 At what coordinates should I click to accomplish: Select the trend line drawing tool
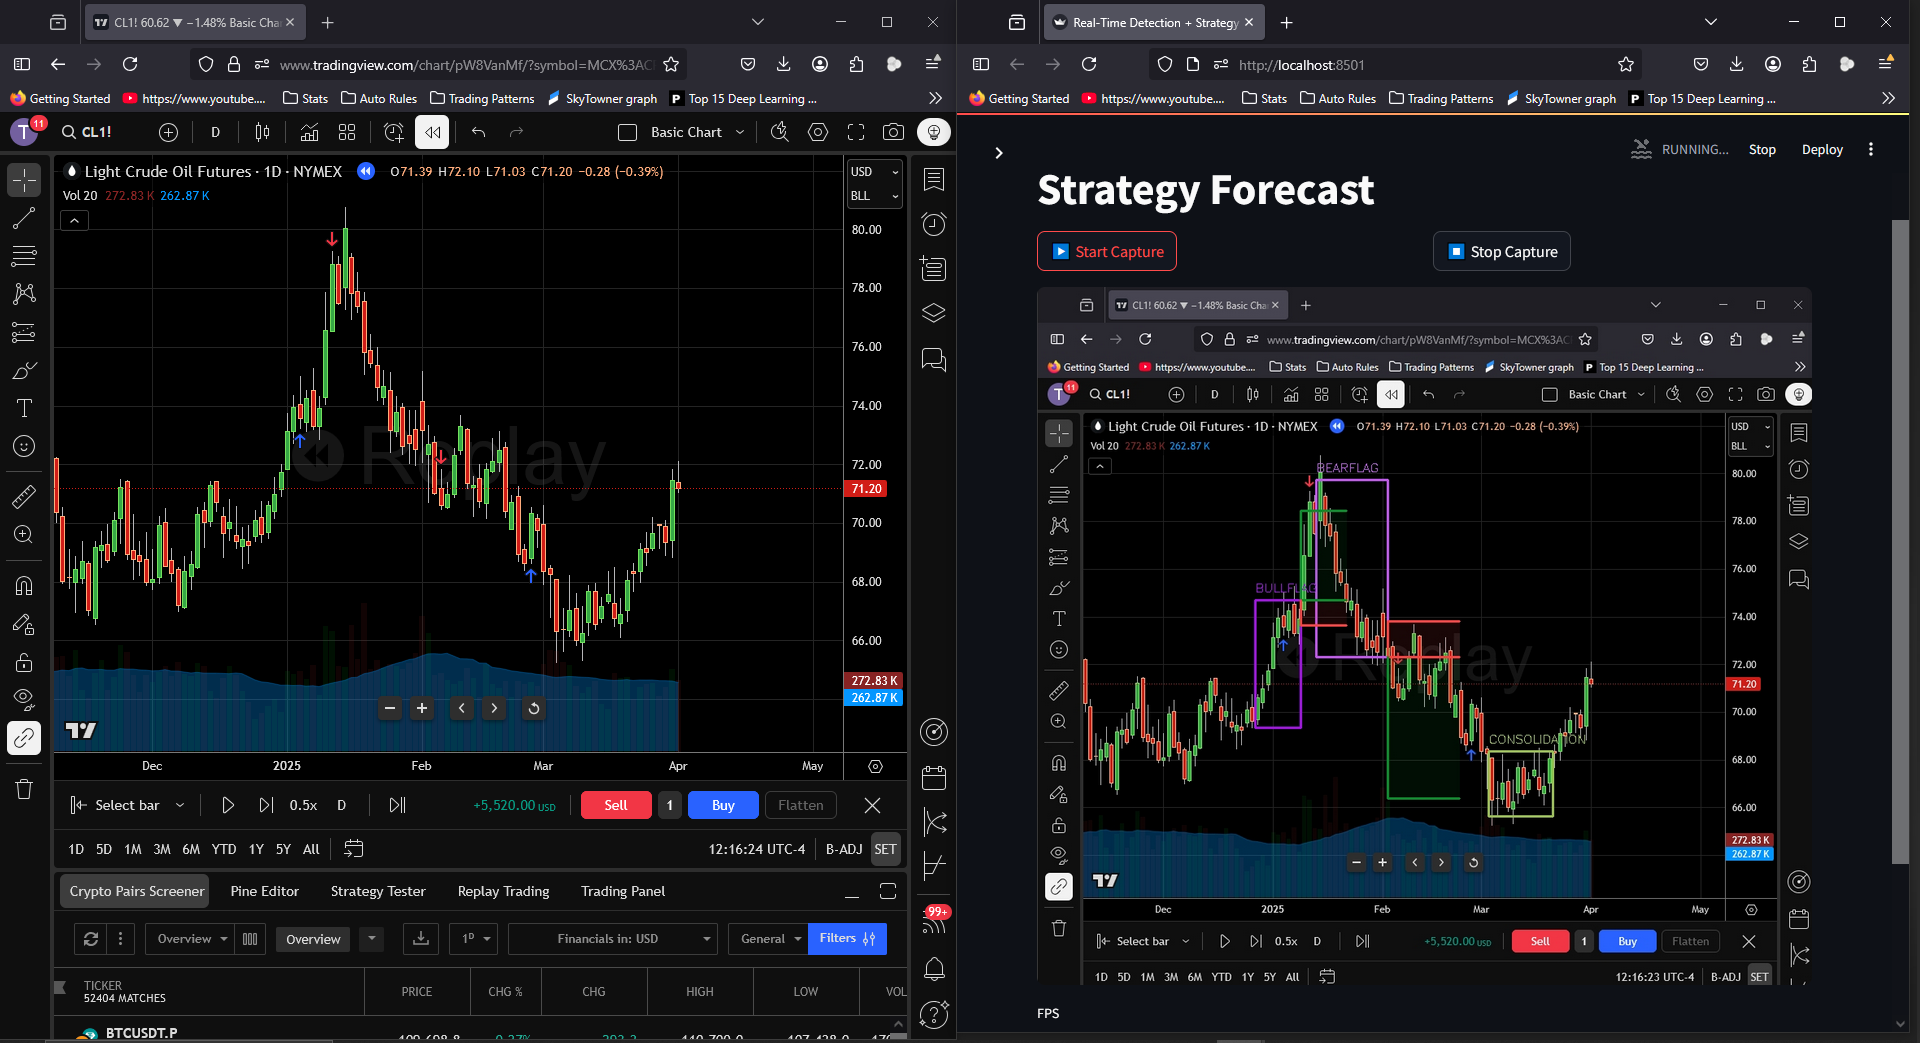(x=24, y=218)
